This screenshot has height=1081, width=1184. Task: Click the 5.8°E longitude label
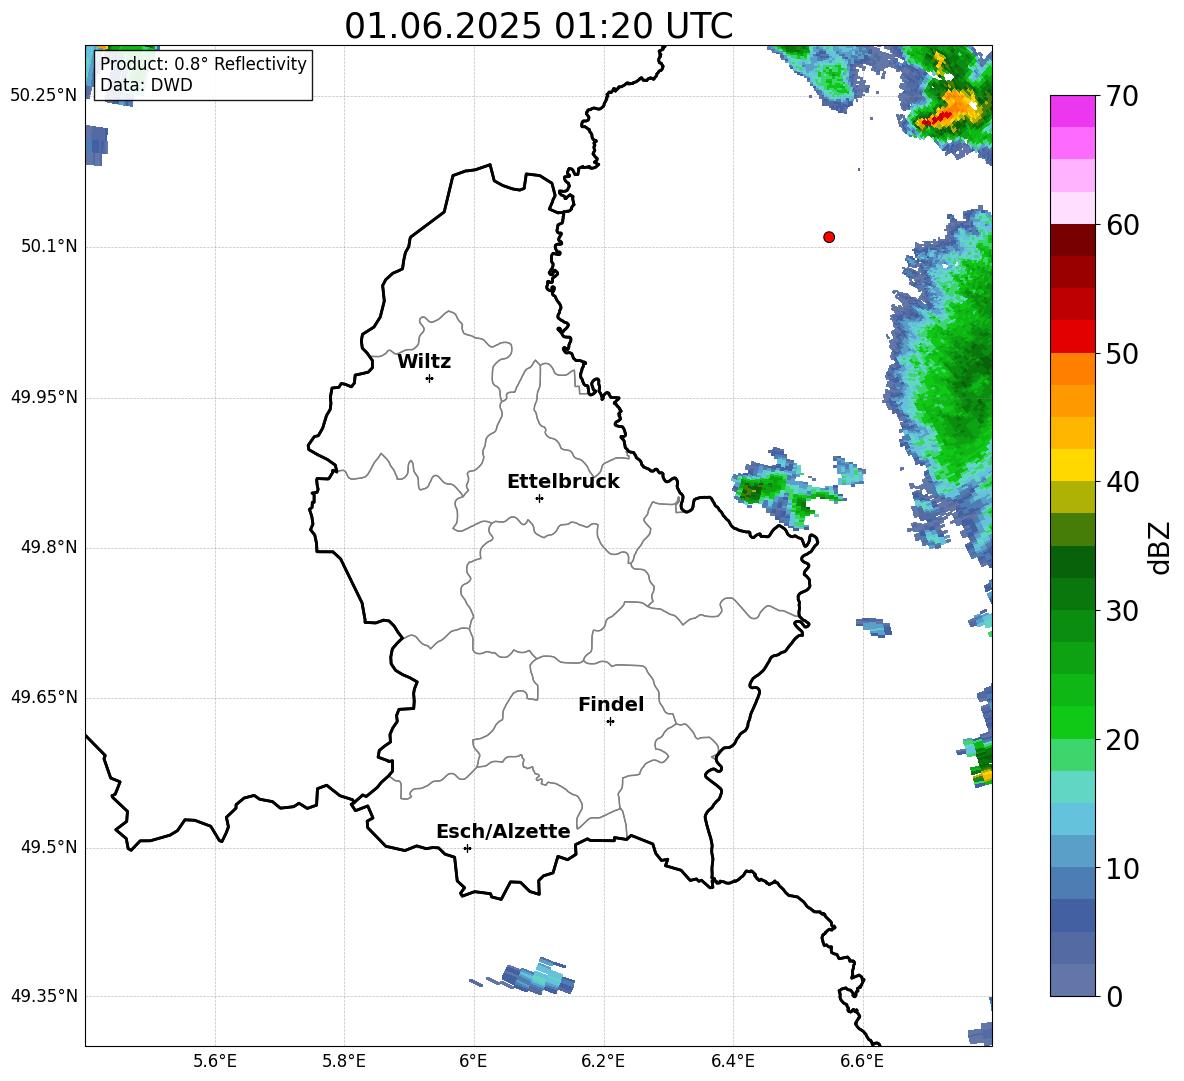pyautogui.click(x=344, y=1061)
